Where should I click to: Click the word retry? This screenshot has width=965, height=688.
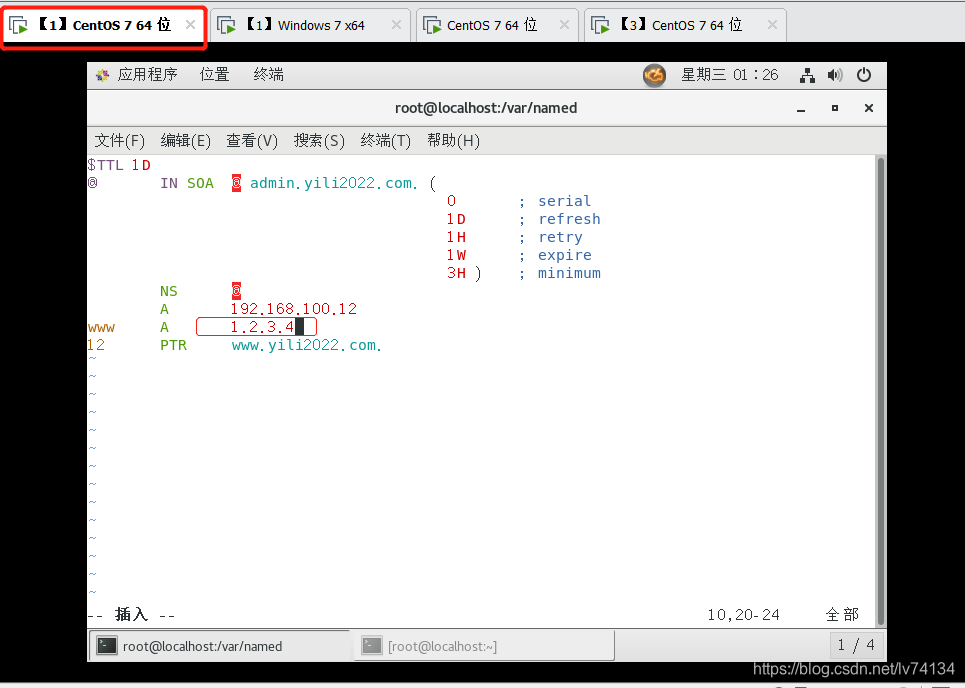click(560, 237)
